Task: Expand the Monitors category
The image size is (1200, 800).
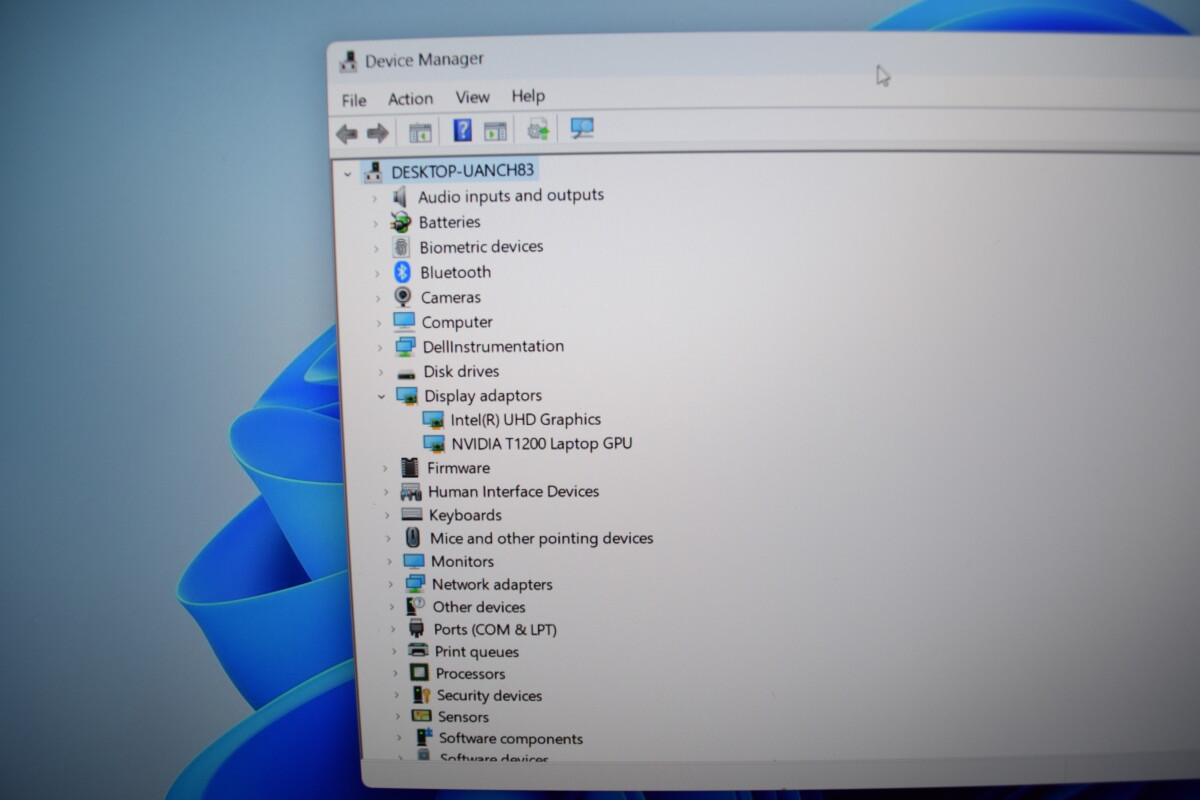Action: 389,562
